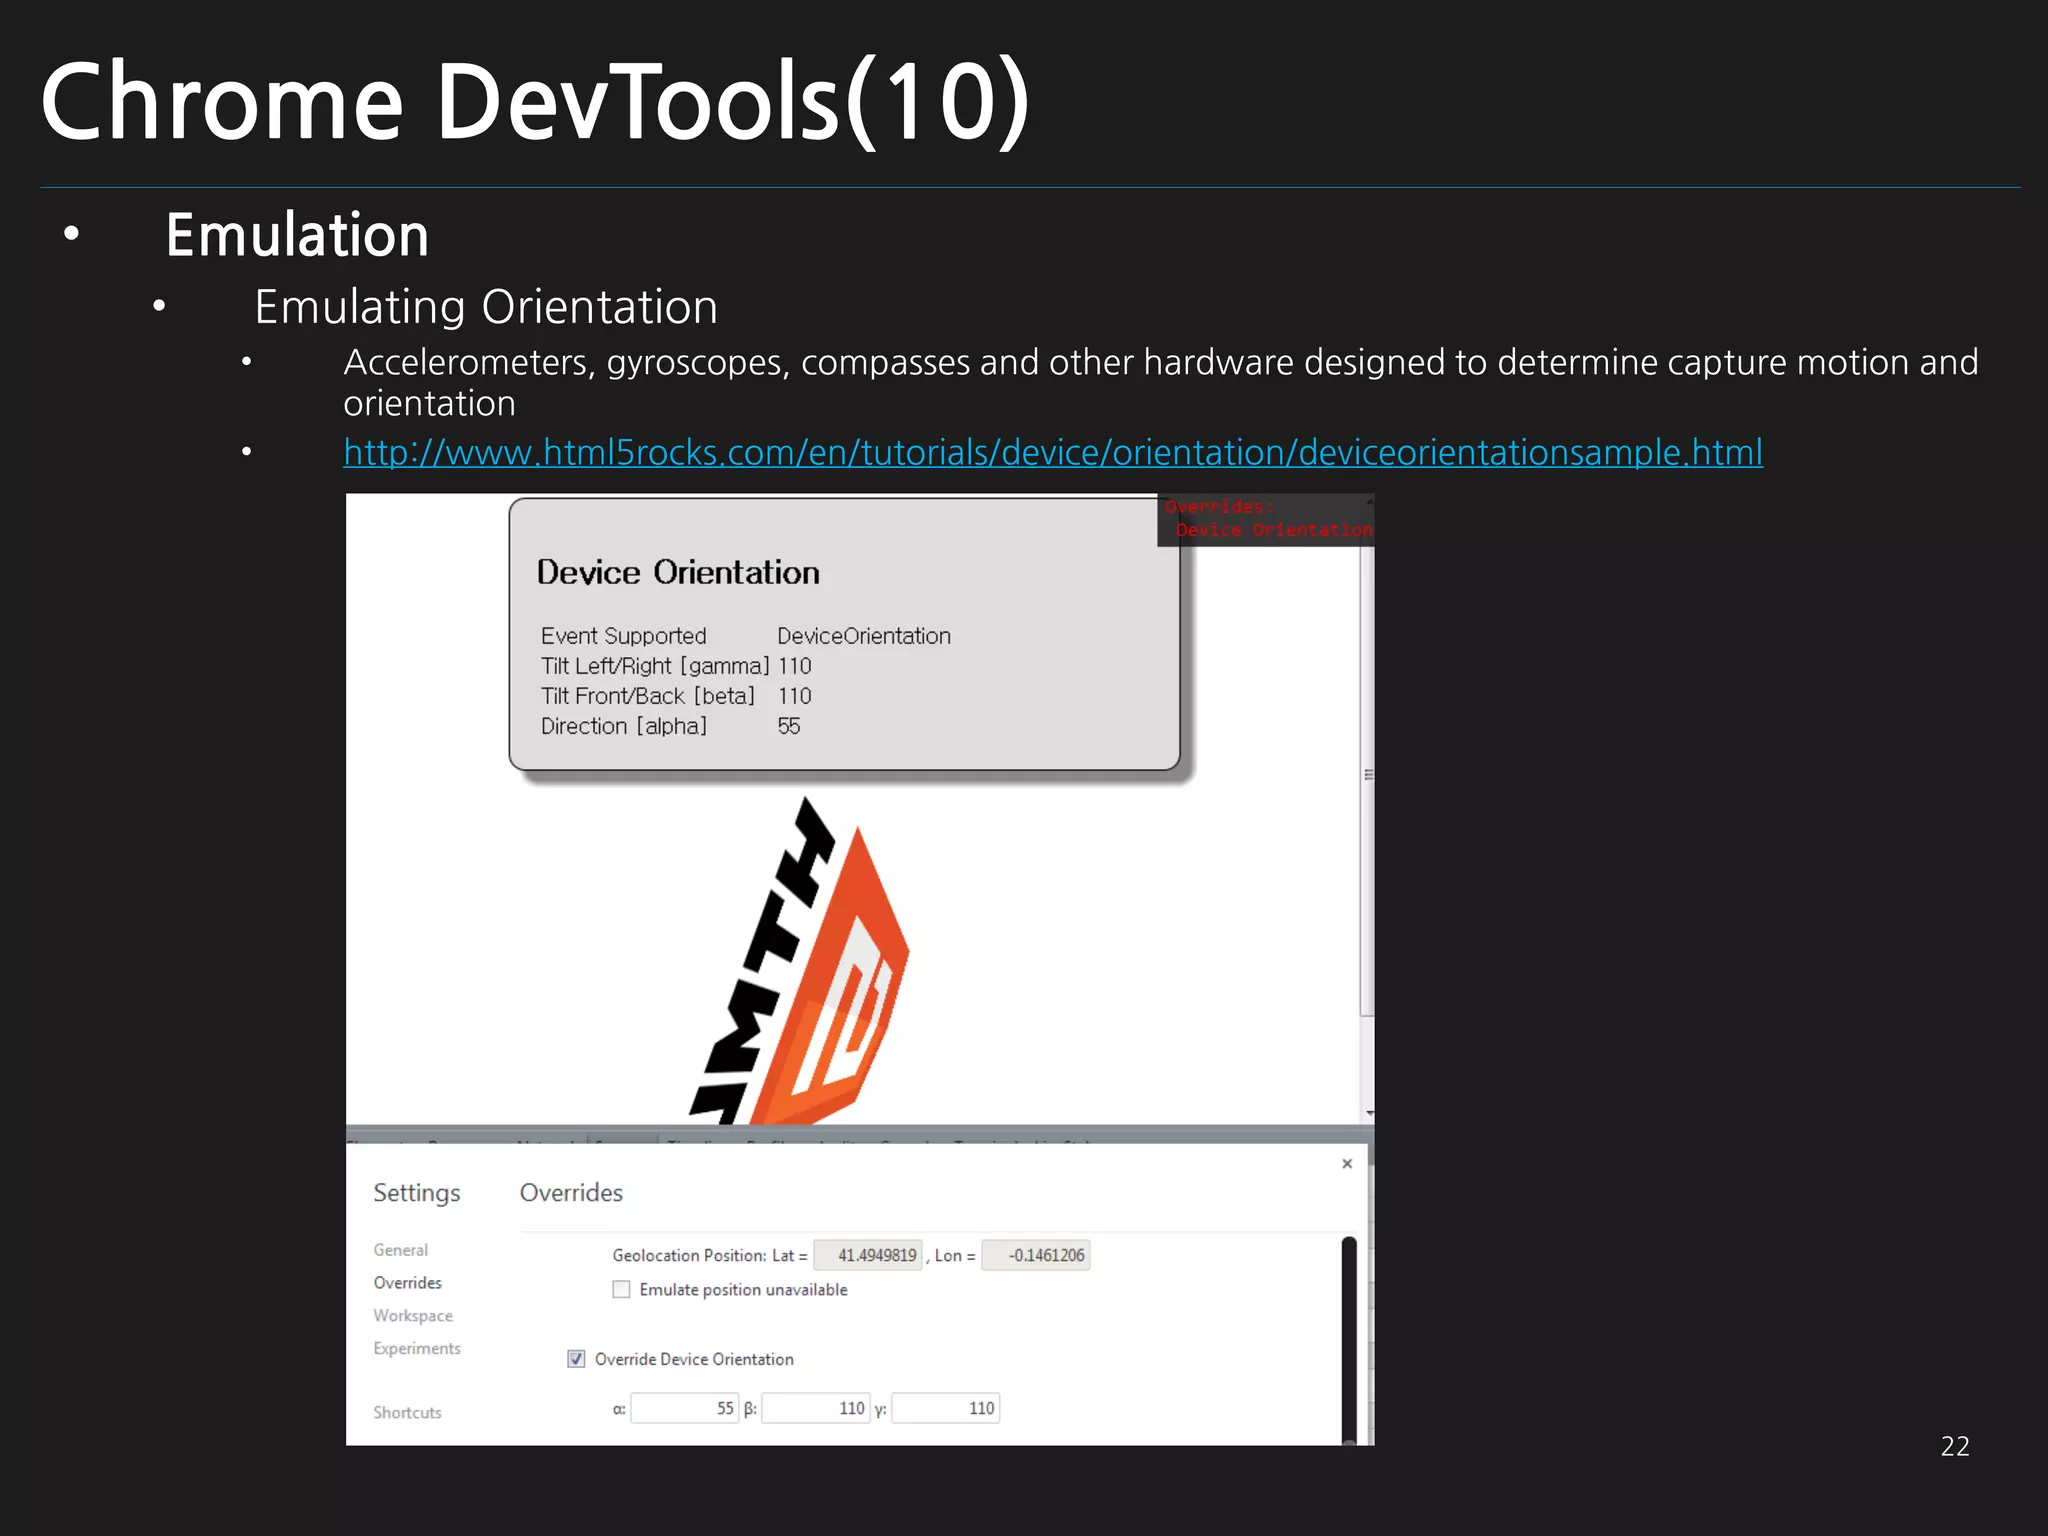Click the Geolocation Lat input field

[x=868, y=1255]
